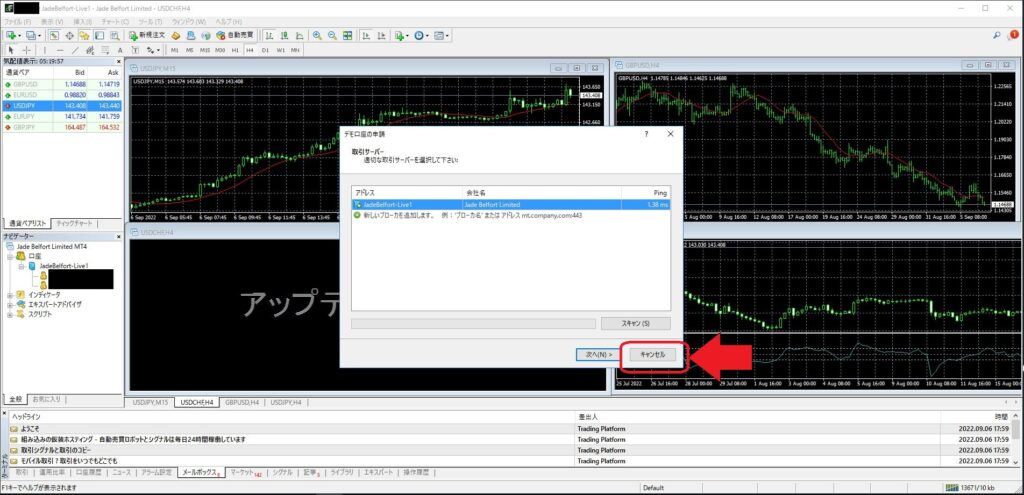Select the trendline drawing tool
Image resolution: width=1024 pixels, height=495 pixels.
click(x=75, y=50)
